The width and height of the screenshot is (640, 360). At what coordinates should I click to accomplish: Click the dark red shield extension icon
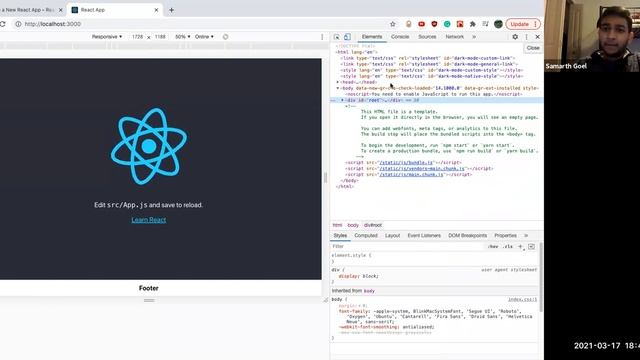click(x=434, y=24)
